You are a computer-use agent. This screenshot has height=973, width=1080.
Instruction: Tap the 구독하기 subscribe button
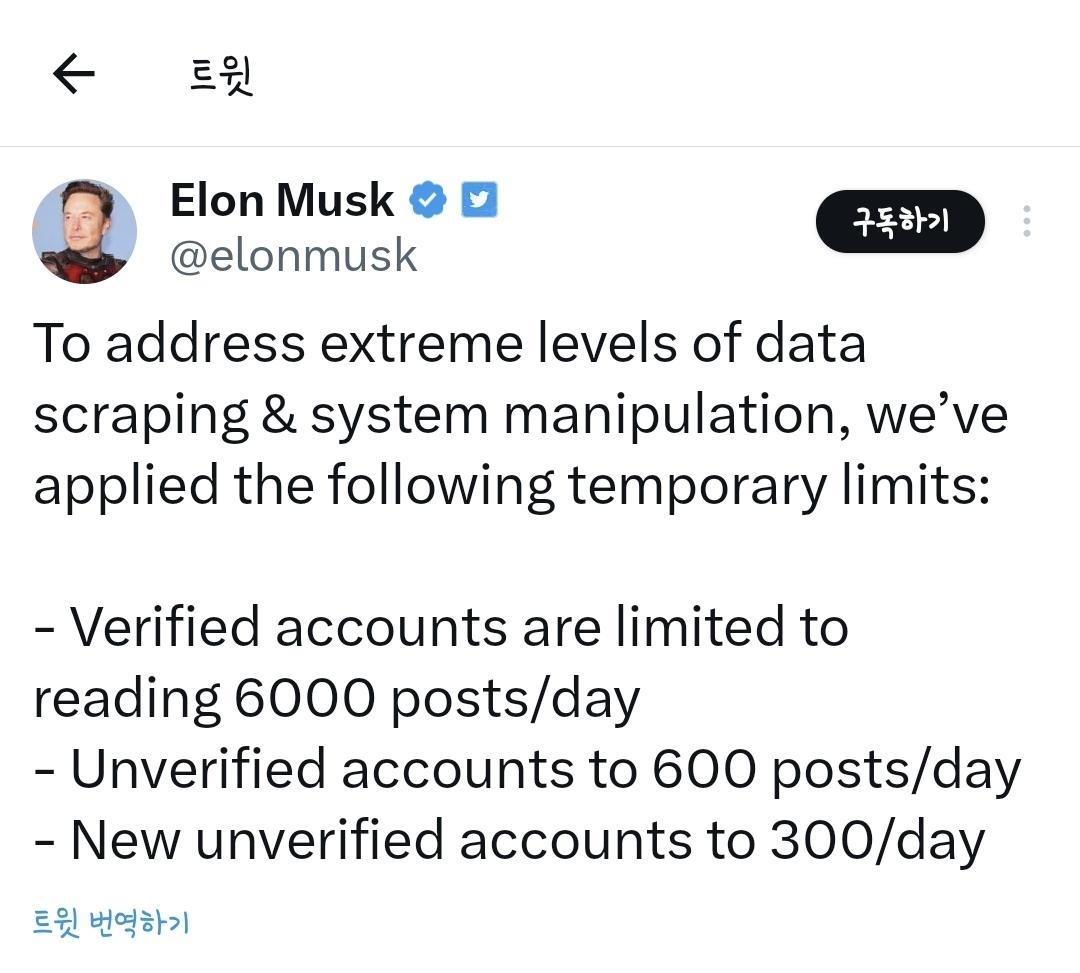pos(900,221)
